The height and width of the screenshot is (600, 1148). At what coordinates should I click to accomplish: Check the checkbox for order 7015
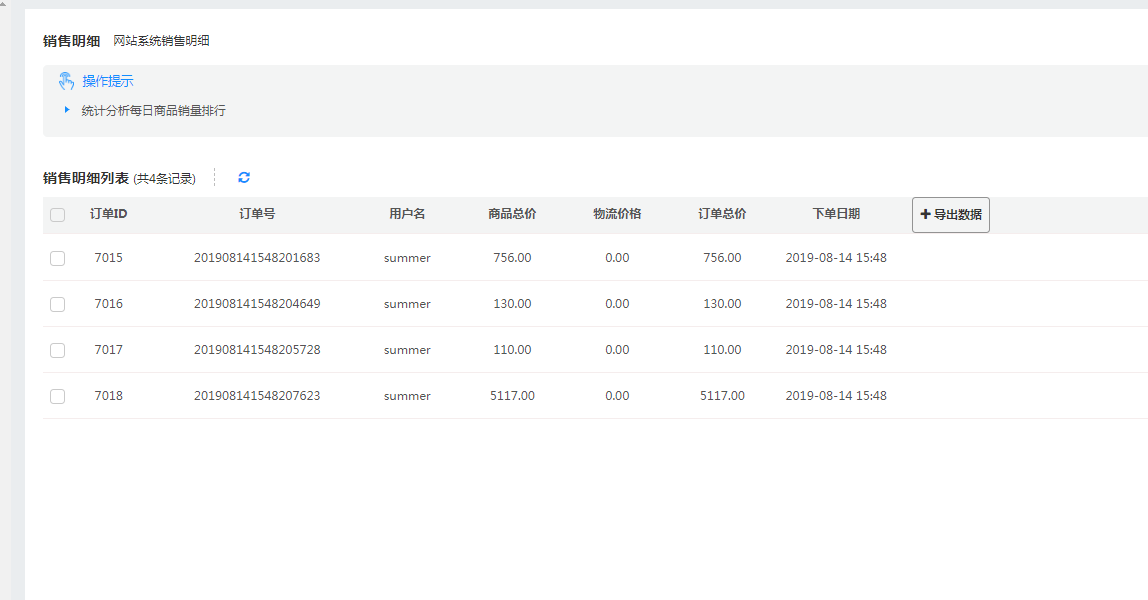(58, 258)
